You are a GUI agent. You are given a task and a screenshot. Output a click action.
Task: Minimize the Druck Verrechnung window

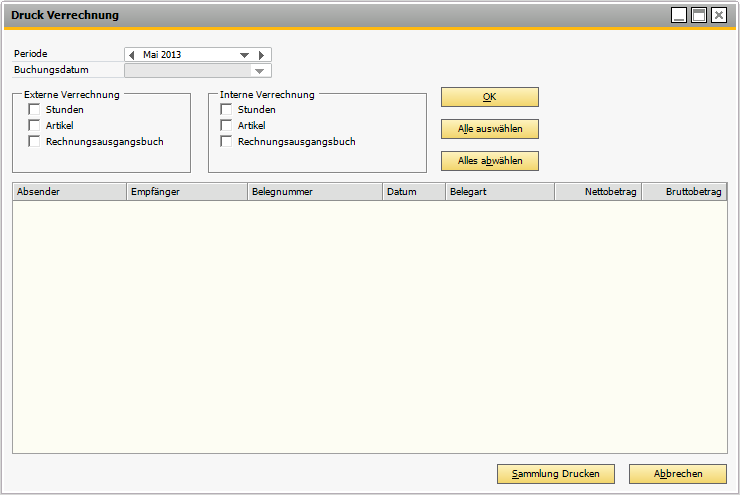pyautogui.click(x=679, y=15)
